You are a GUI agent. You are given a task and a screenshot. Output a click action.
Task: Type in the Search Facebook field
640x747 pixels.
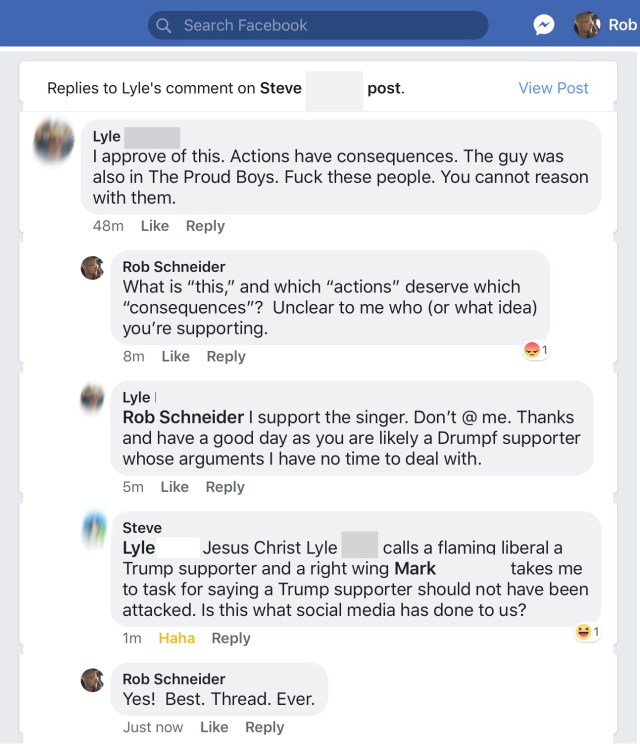coord(320,25)
